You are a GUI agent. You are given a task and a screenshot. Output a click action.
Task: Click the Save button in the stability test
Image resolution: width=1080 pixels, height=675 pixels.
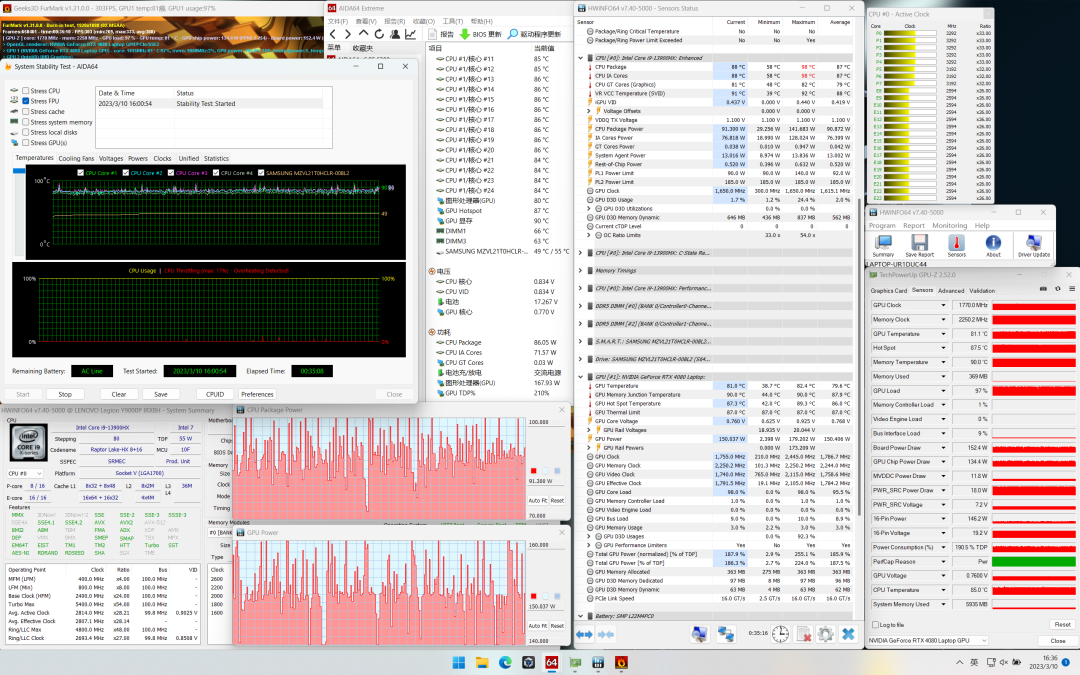(x=160, y=395)
